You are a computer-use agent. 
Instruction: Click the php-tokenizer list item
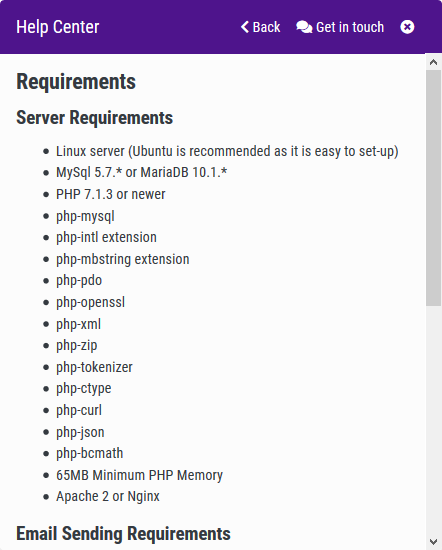click(94, 367)
